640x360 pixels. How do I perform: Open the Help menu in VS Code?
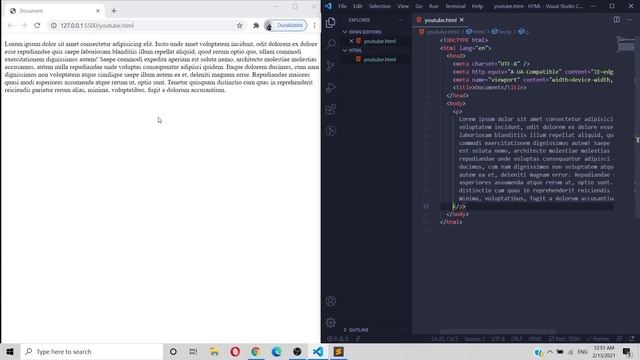tap(477, 6)
